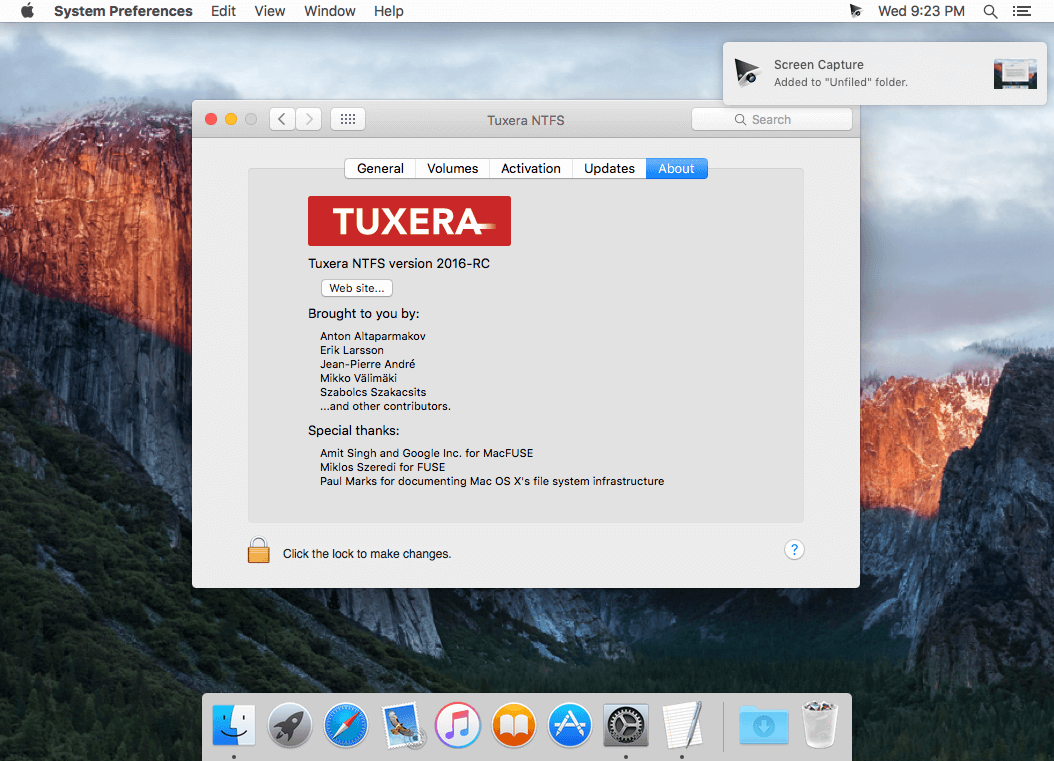The width and height of the screenshot is (1054, 761).
Task: Open the Window menu
Action: pyautogui.click(x=329, y=11)
